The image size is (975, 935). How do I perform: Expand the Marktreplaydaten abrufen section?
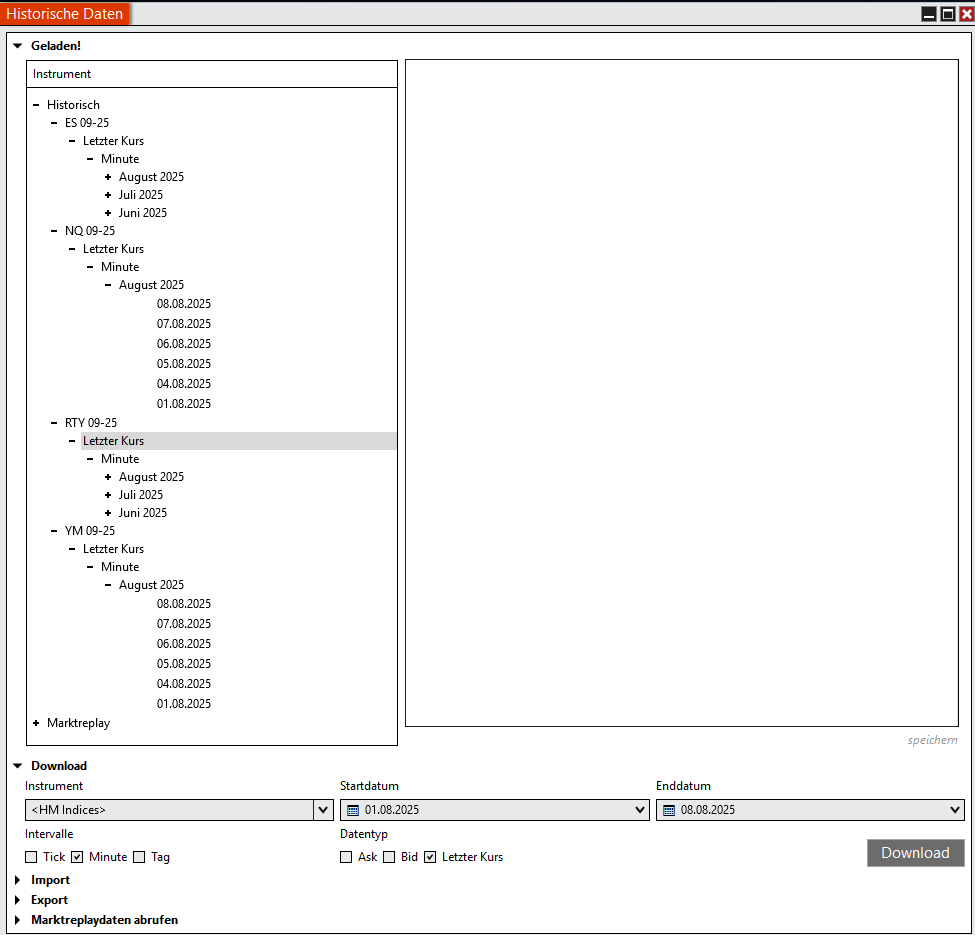[17, 920]
